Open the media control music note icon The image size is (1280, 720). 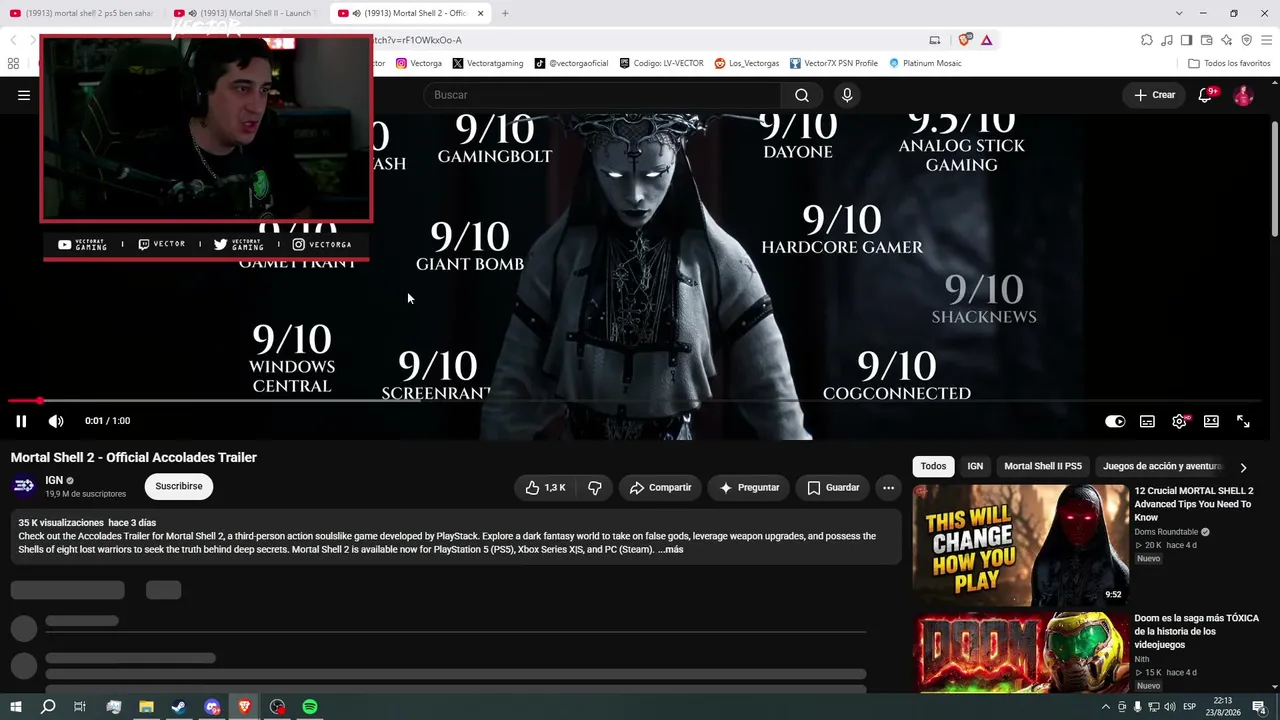click(1167, 40)
